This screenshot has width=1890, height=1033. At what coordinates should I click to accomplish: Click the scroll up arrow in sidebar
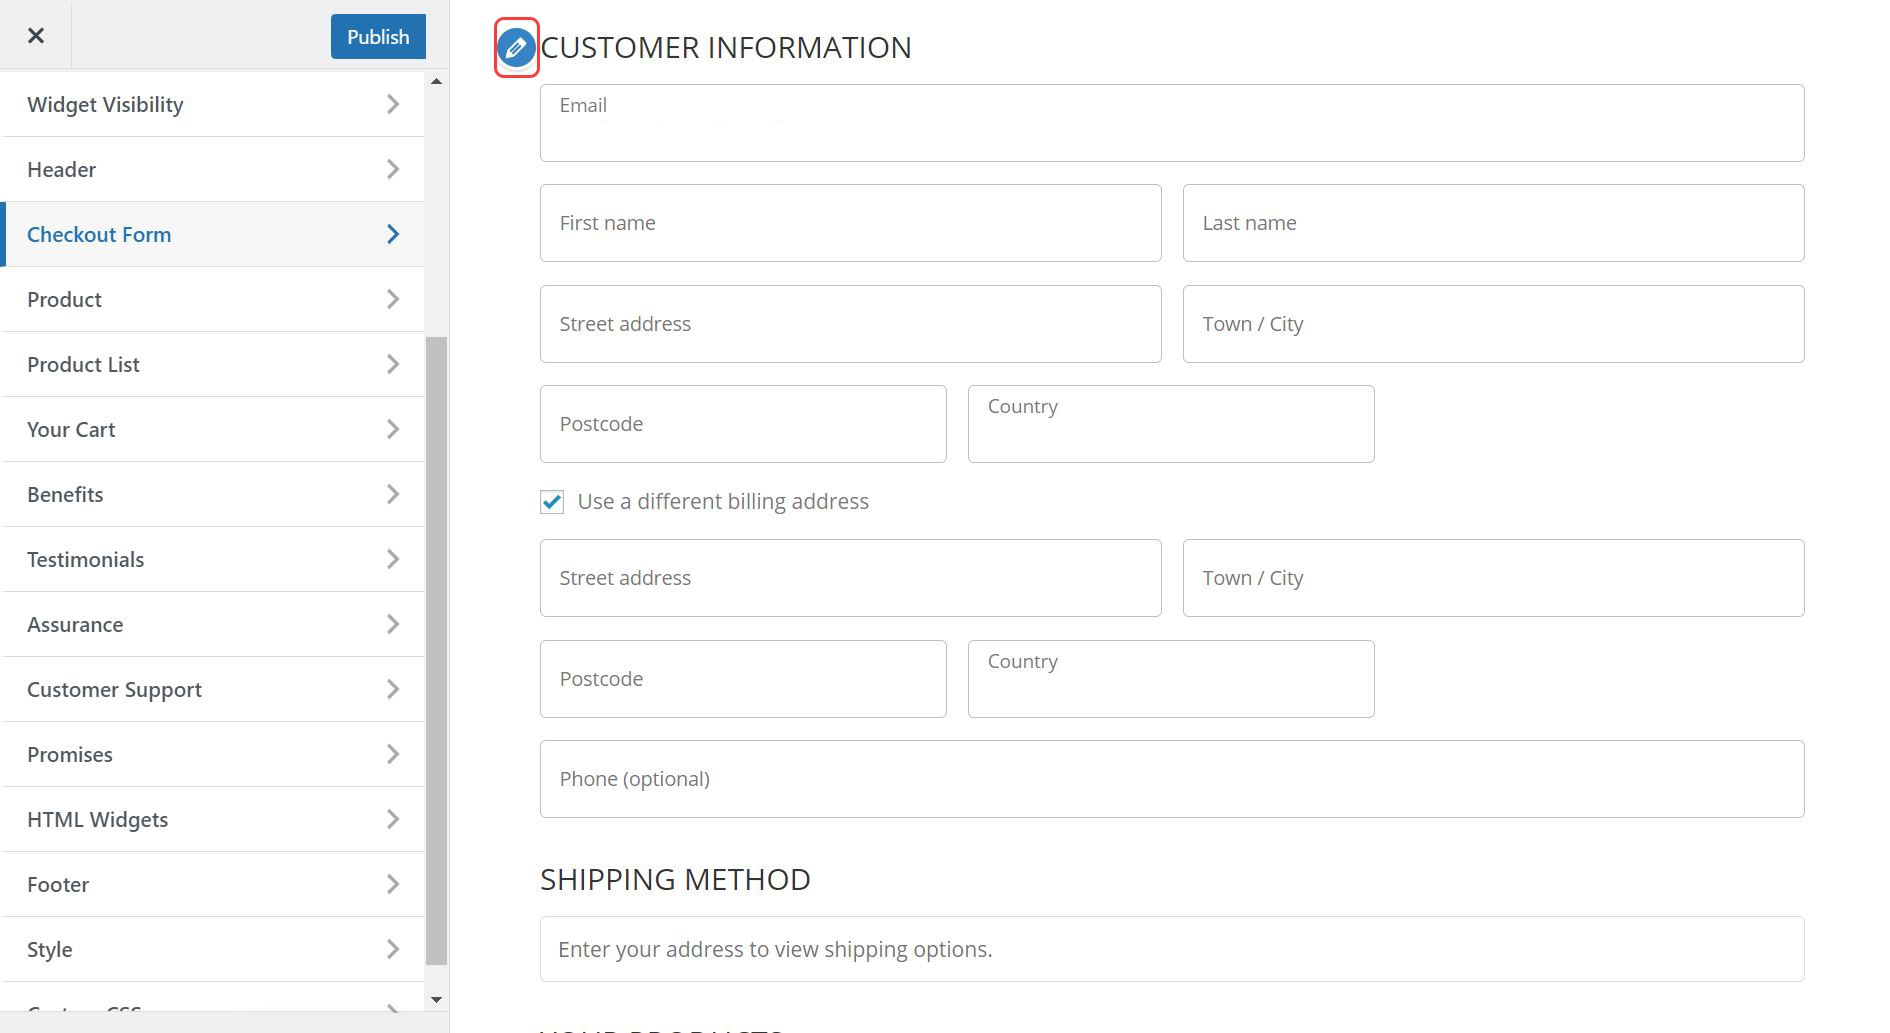(x=436, y=81)
